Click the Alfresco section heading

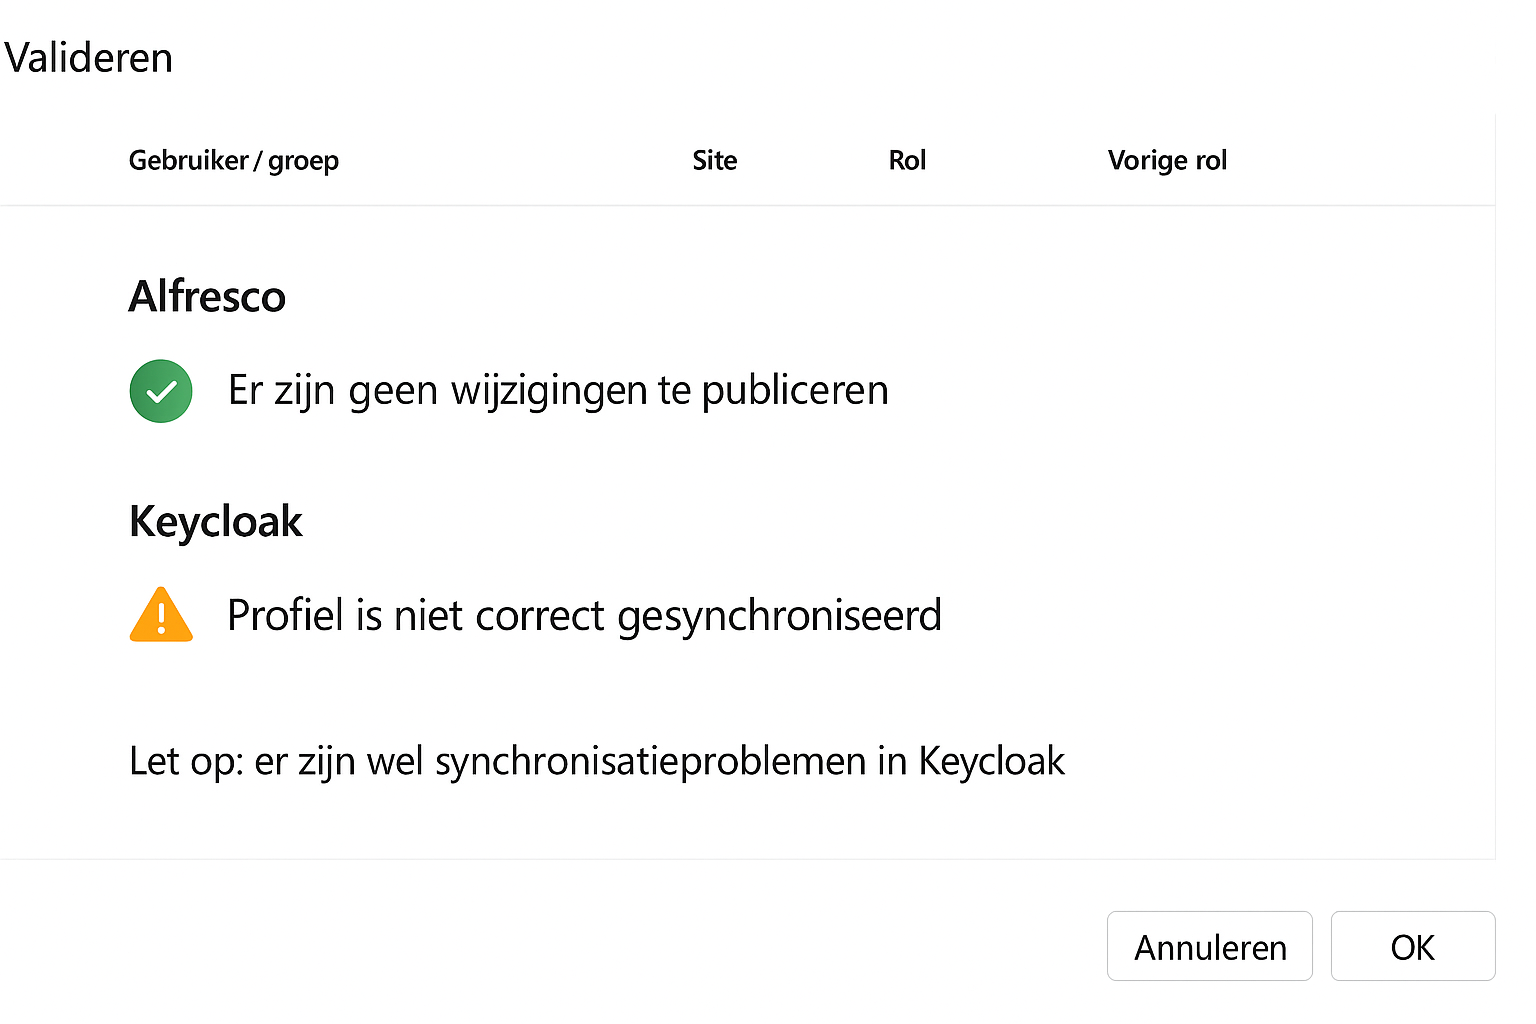click(x=207, y=296)
